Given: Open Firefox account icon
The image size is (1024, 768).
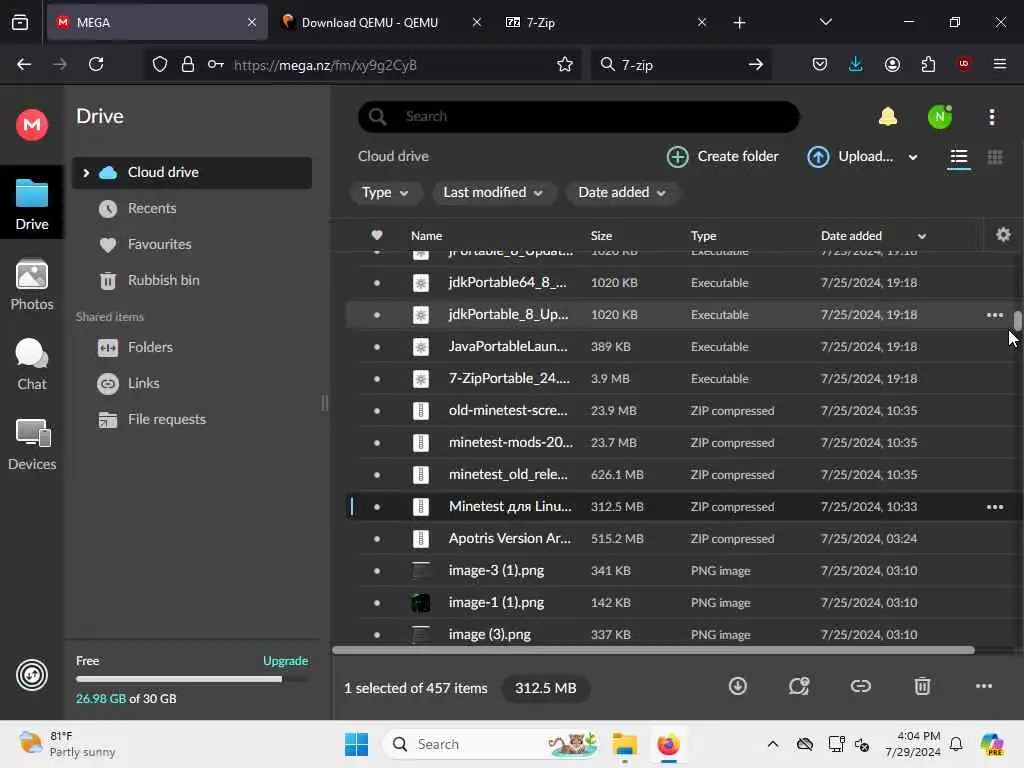Looking at the screenshot, I should coord(892,64).
